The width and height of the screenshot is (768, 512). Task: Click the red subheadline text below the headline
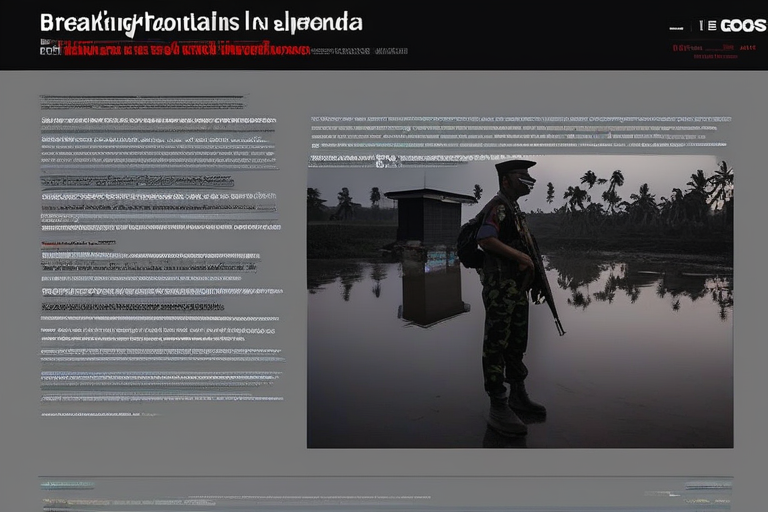click(187, 48)
